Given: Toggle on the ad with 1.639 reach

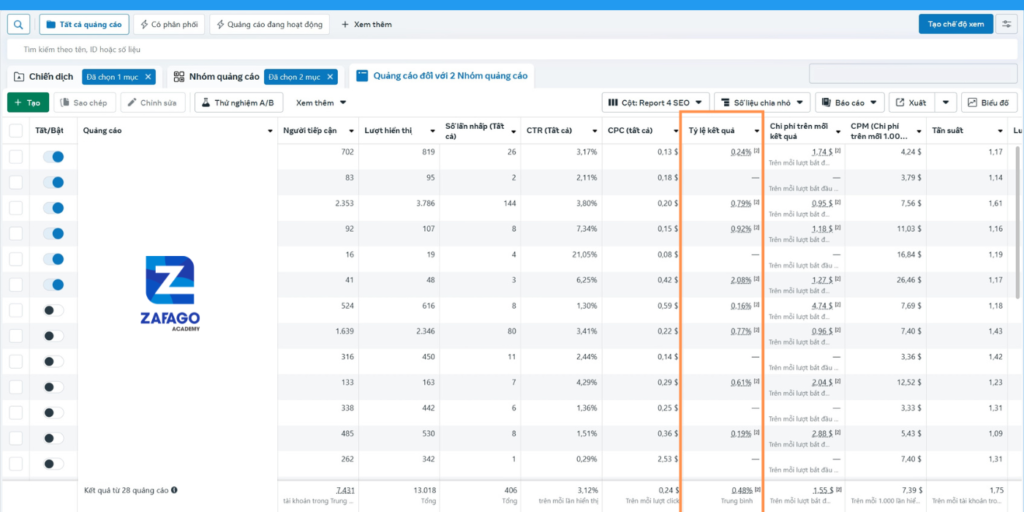Looking at the screenshot, I should (x=54, y=336).
